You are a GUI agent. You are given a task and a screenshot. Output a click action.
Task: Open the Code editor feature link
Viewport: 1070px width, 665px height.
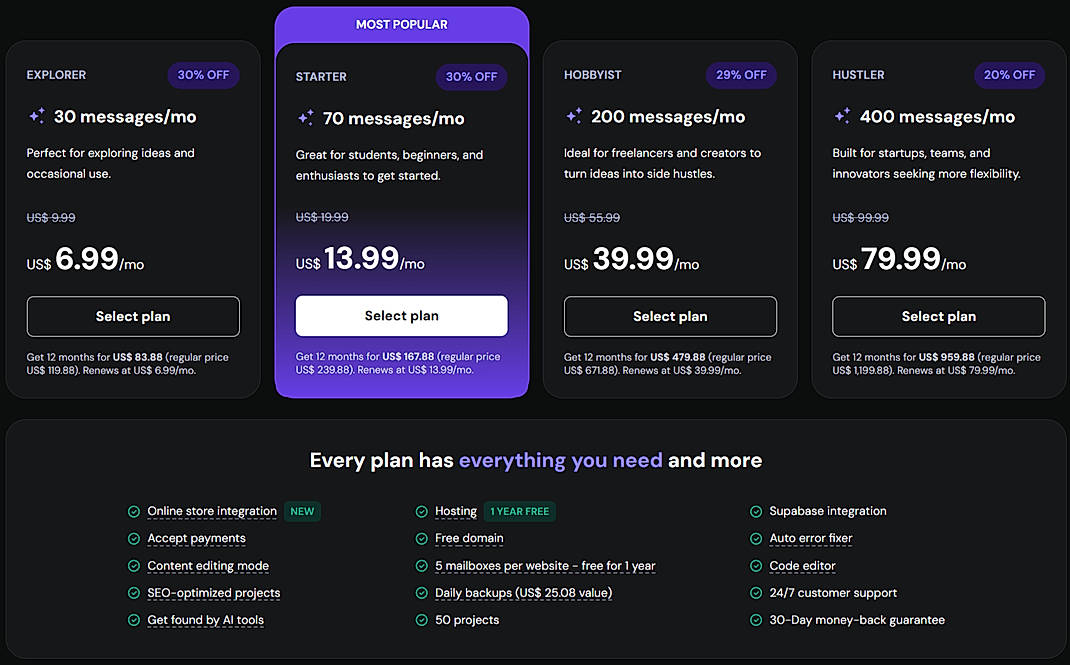pos(802,565)
